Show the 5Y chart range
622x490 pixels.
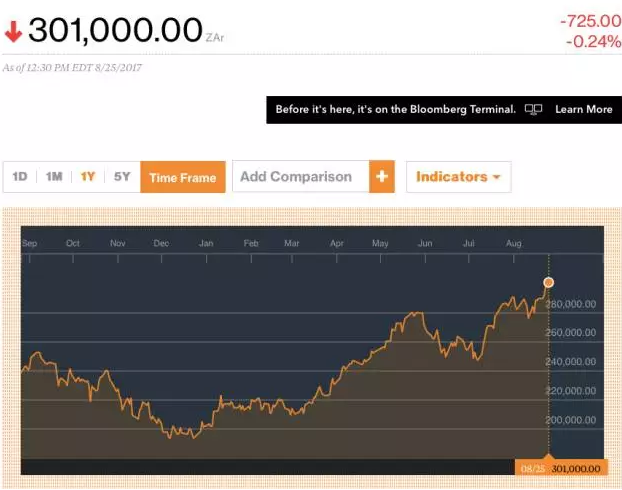click(122, 177)
